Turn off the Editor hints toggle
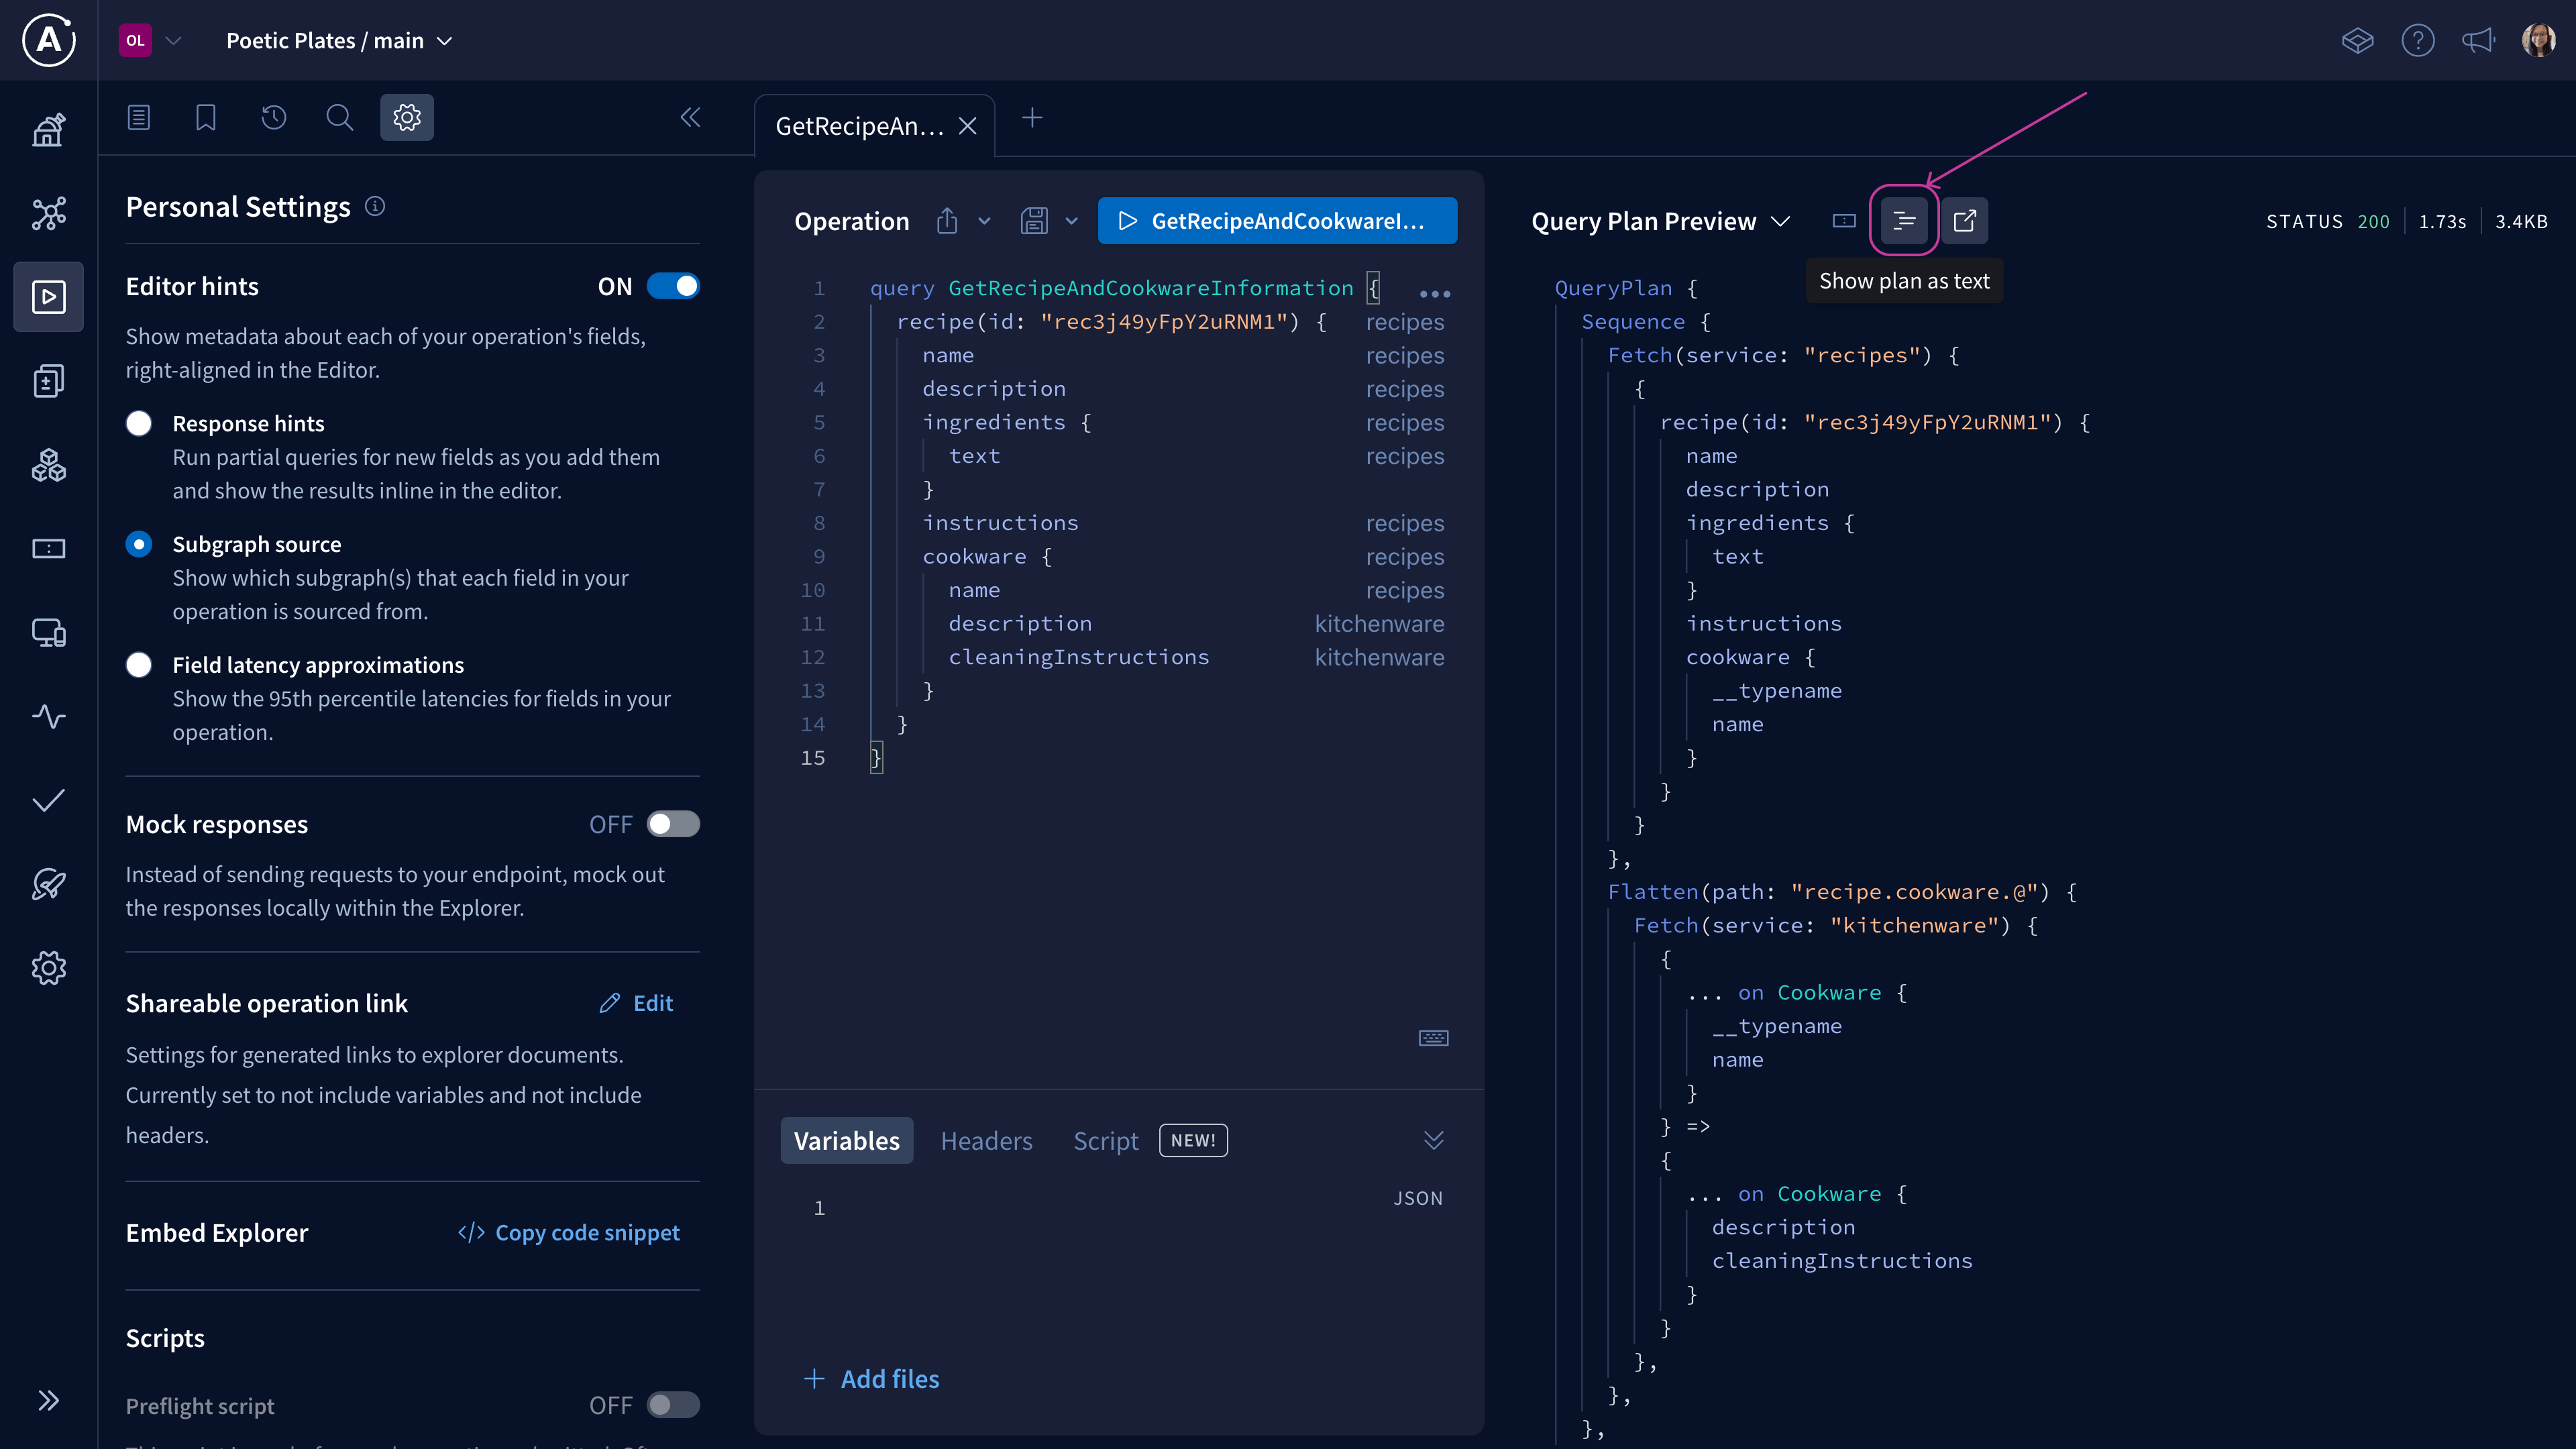 pyautogui.click(x=673, y=287)
